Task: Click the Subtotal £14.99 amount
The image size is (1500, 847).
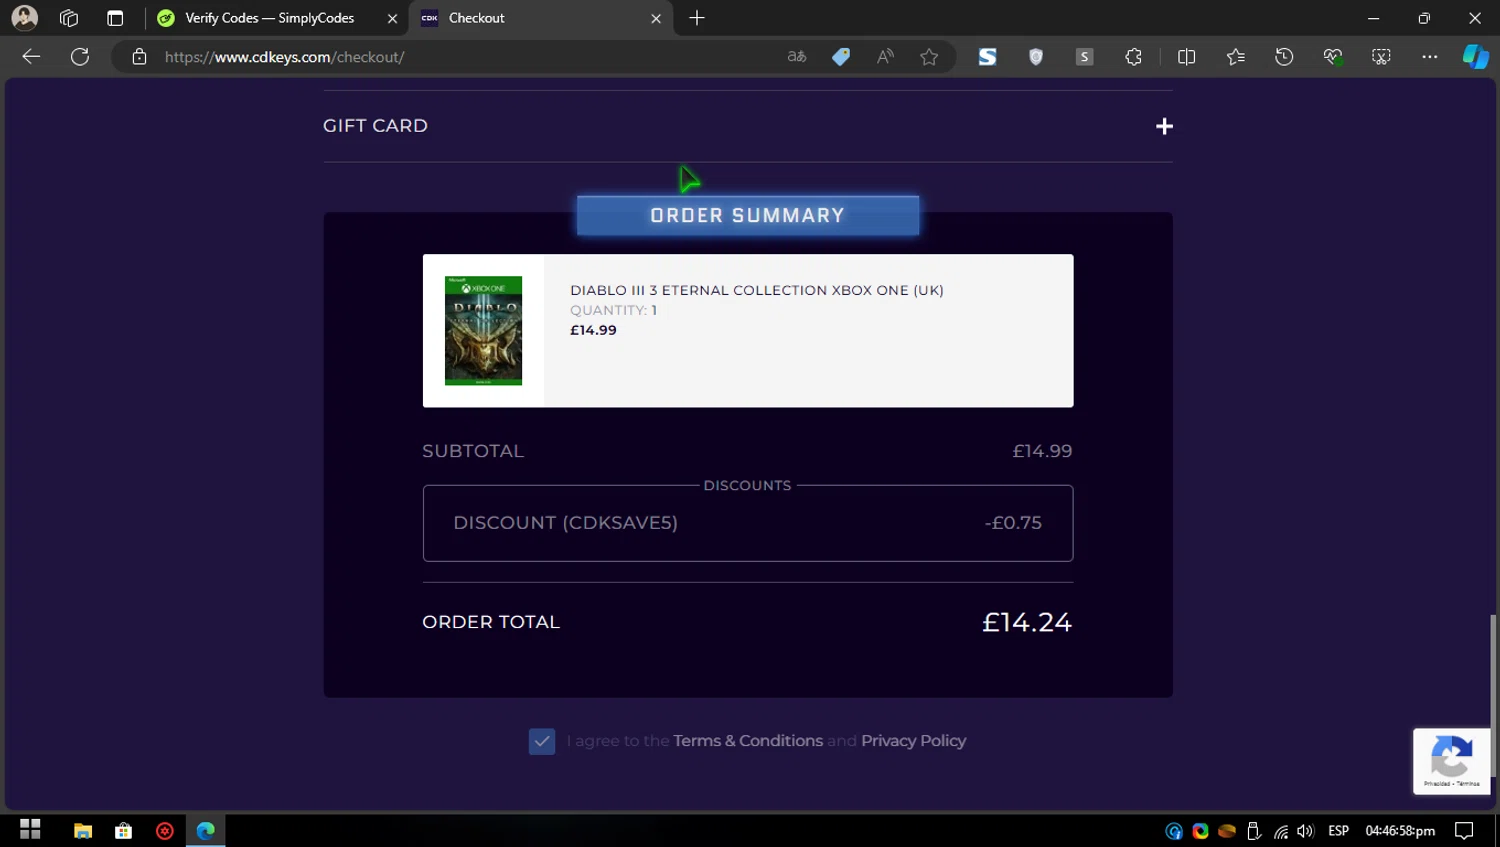Action: click(1042, 451)
